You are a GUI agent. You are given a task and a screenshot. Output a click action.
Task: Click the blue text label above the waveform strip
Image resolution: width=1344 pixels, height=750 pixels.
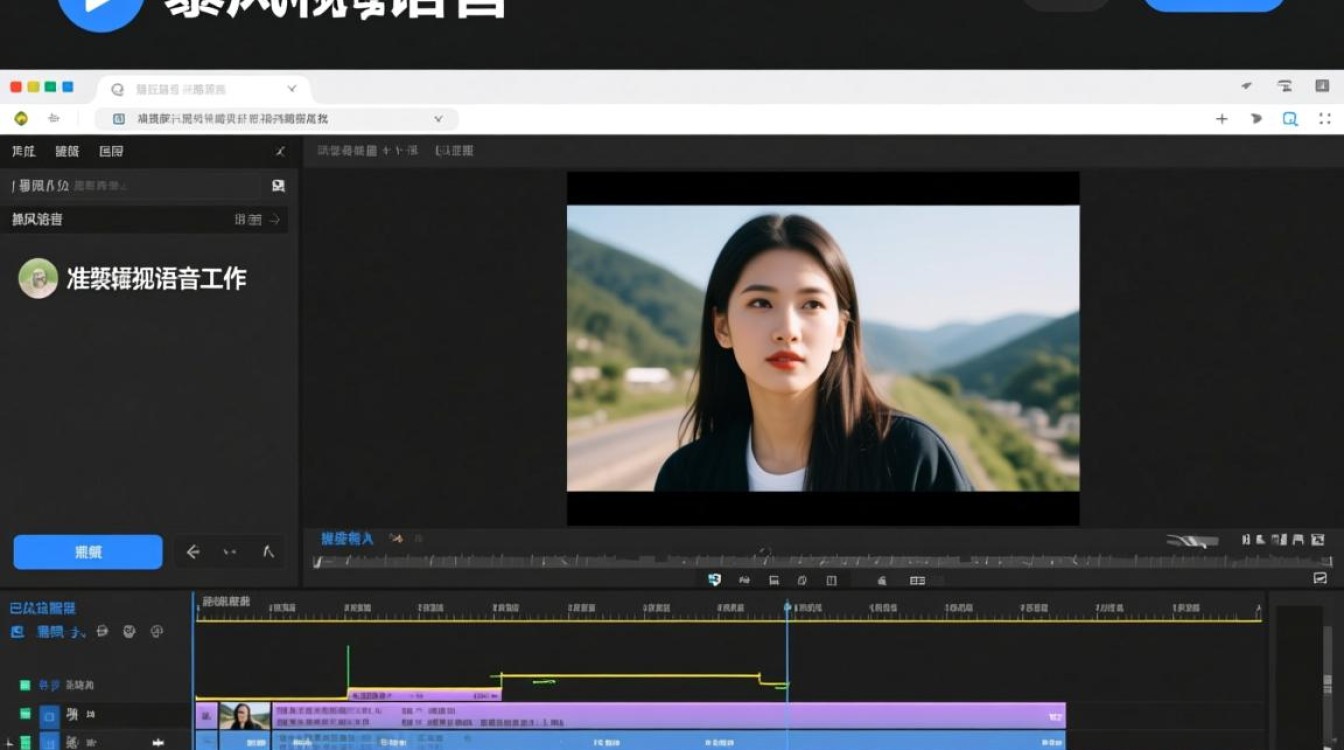(x=347, y=538)
